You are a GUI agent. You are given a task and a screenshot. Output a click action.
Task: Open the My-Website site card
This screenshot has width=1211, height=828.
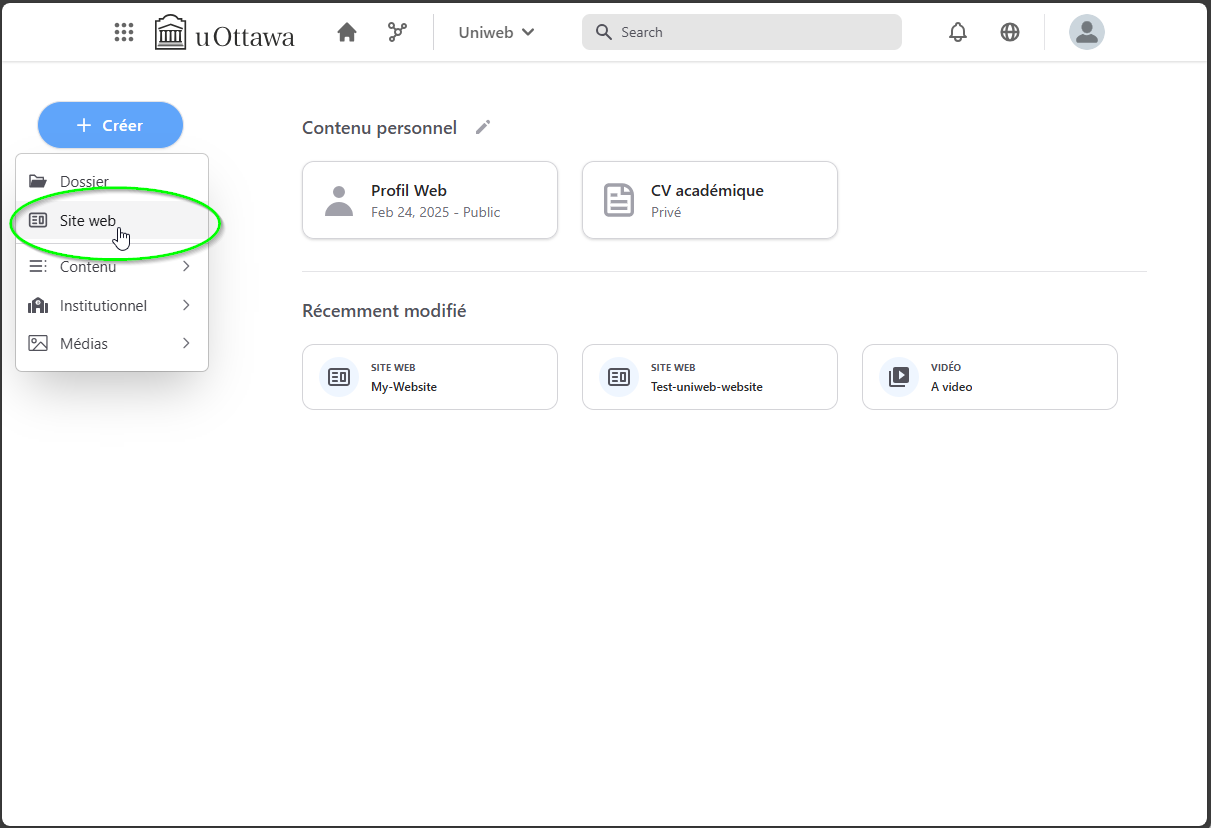(x=429, y=377)
